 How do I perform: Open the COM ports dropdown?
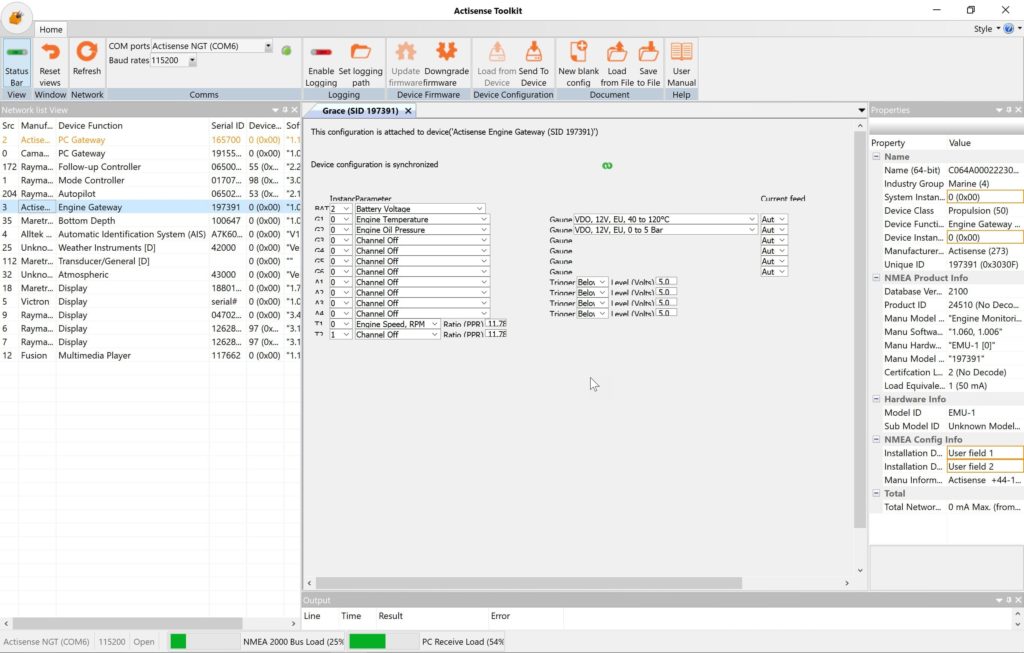[x=268, y=46]
